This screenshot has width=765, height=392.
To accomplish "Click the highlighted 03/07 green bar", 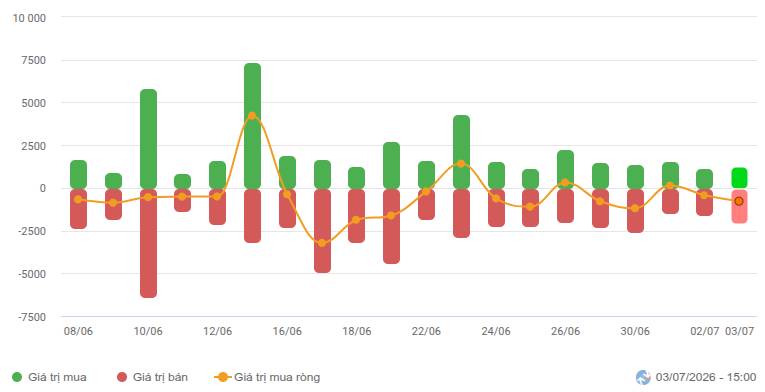I will [x=739, y=178].
